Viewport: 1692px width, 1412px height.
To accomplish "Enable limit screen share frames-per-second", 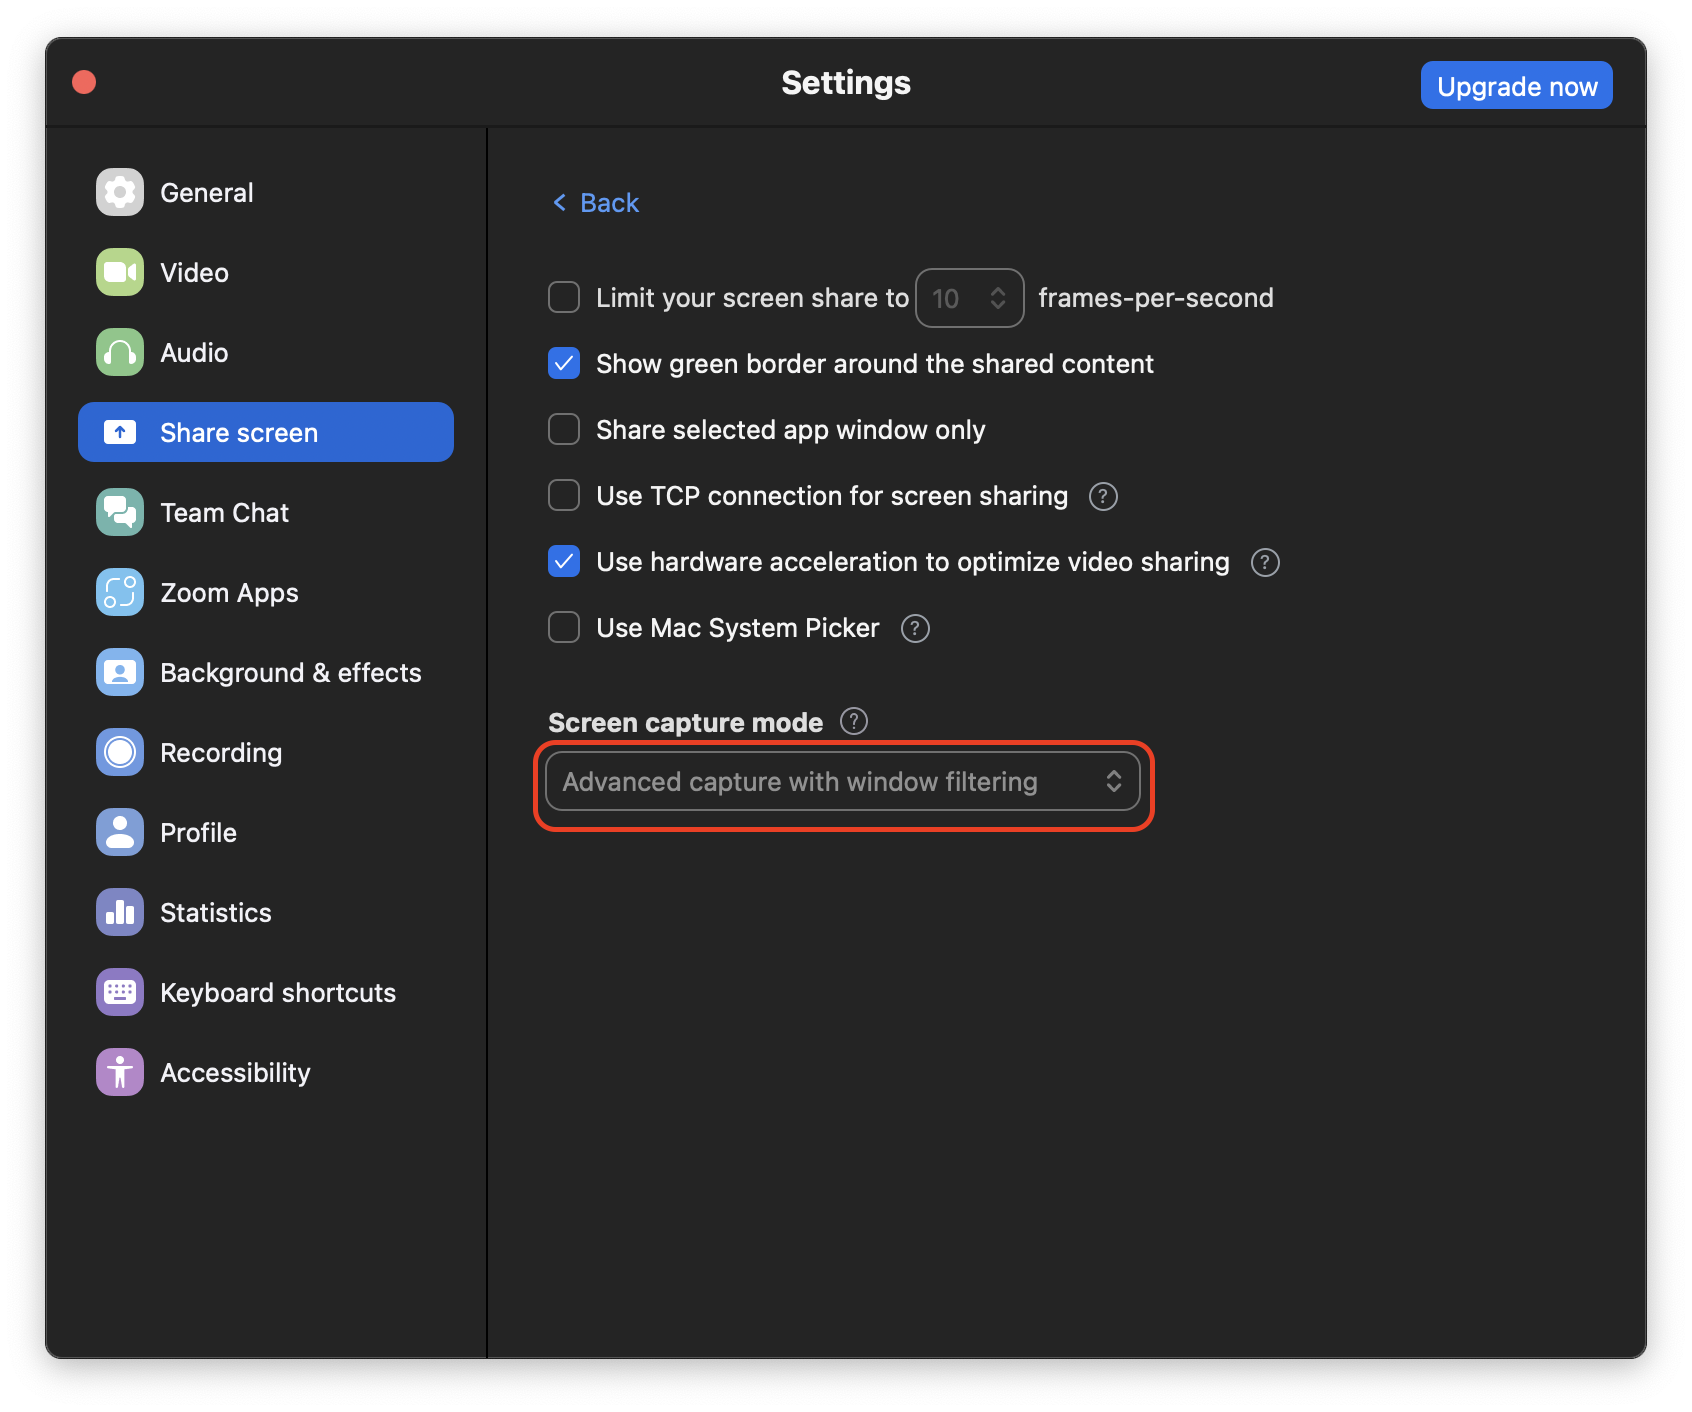I will tap(563, 297).
